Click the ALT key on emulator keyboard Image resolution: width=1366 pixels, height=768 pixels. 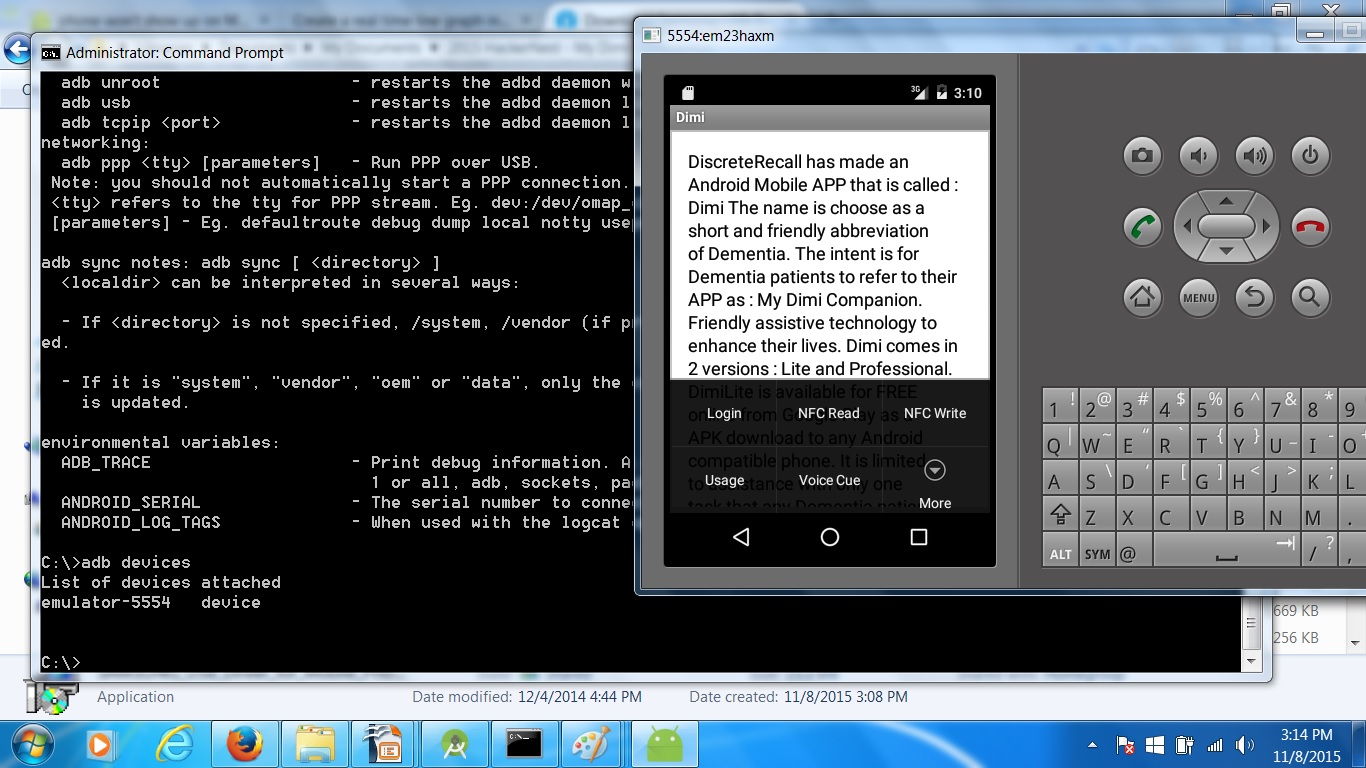(1061, 551)
